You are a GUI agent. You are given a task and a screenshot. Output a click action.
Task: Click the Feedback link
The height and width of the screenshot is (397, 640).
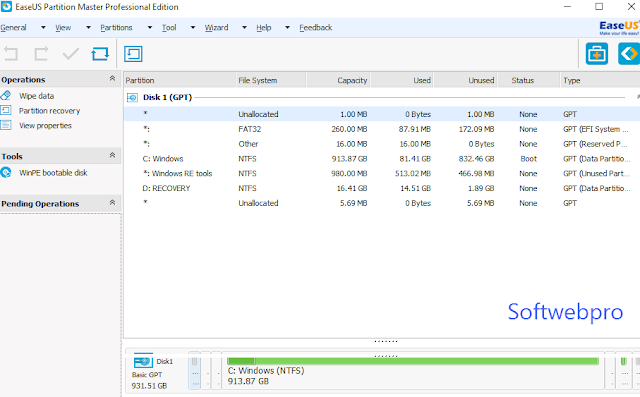(x=316, y=28)
